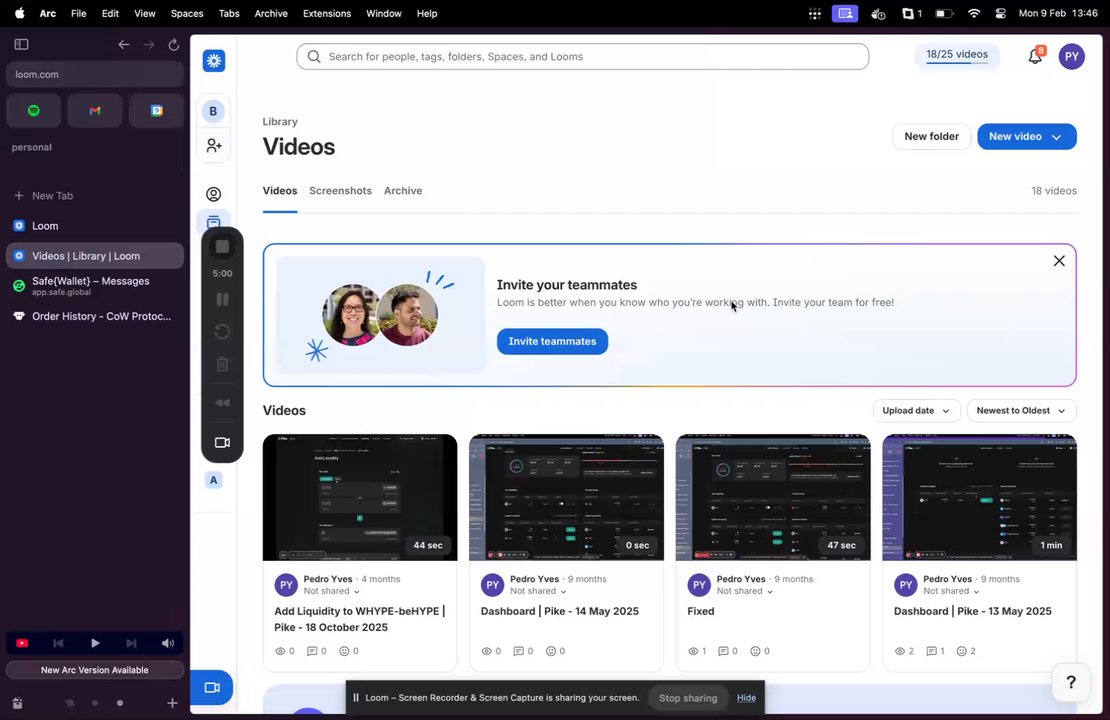Click the Wi-Fi icon in menu bar
Image resolution: width=1110 pixels, height=720 pixels.
974,13
